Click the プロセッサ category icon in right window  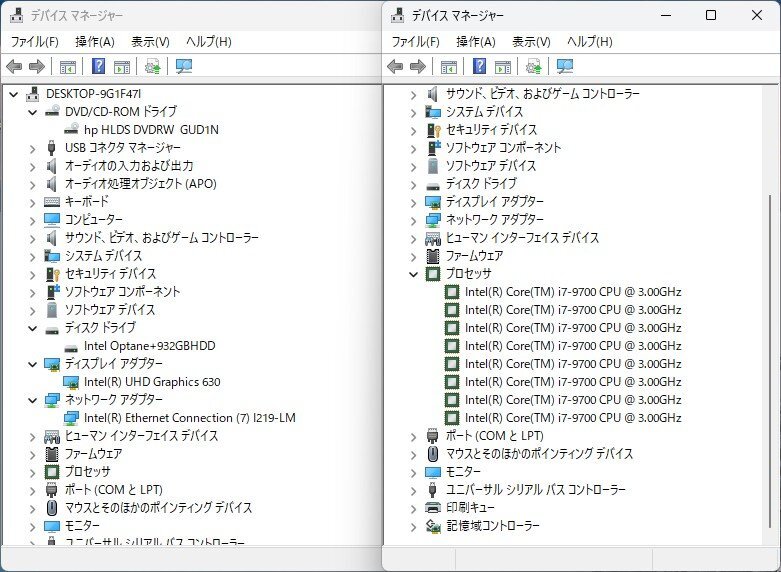coord(433,274)
